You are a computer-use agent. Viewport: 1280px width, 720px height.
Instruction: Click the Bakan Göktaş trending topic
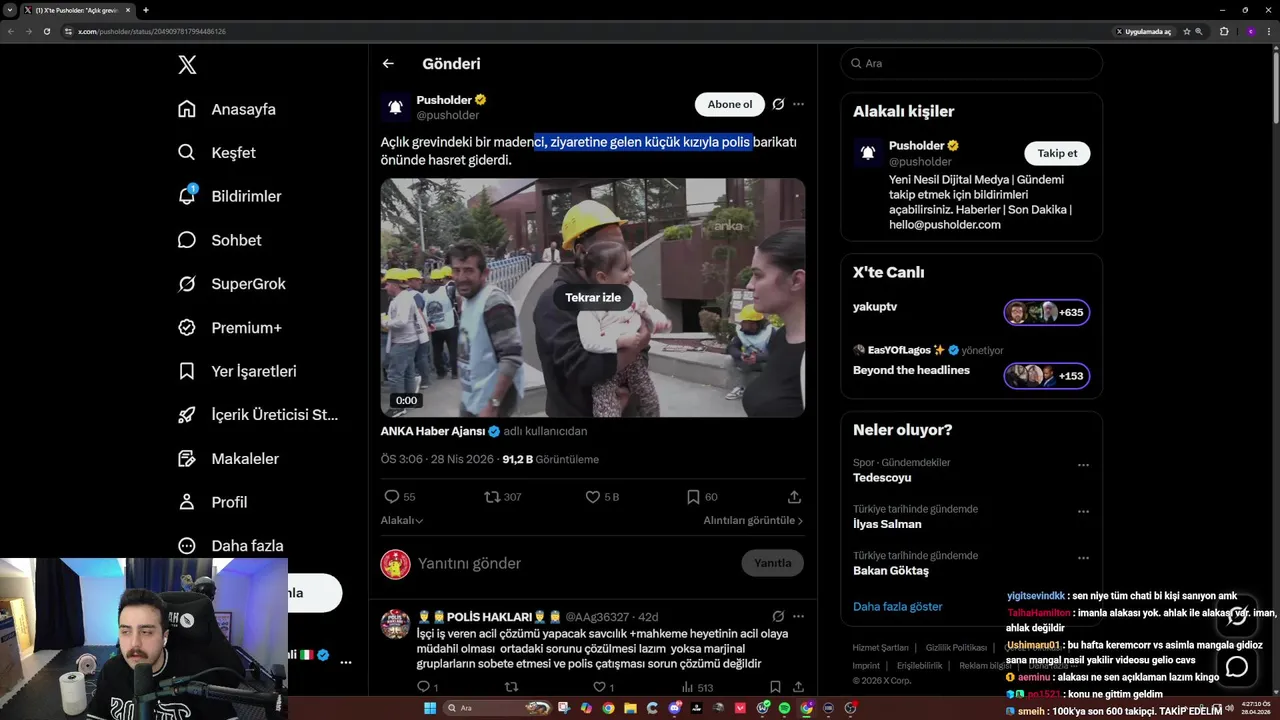tap(891, 570)
